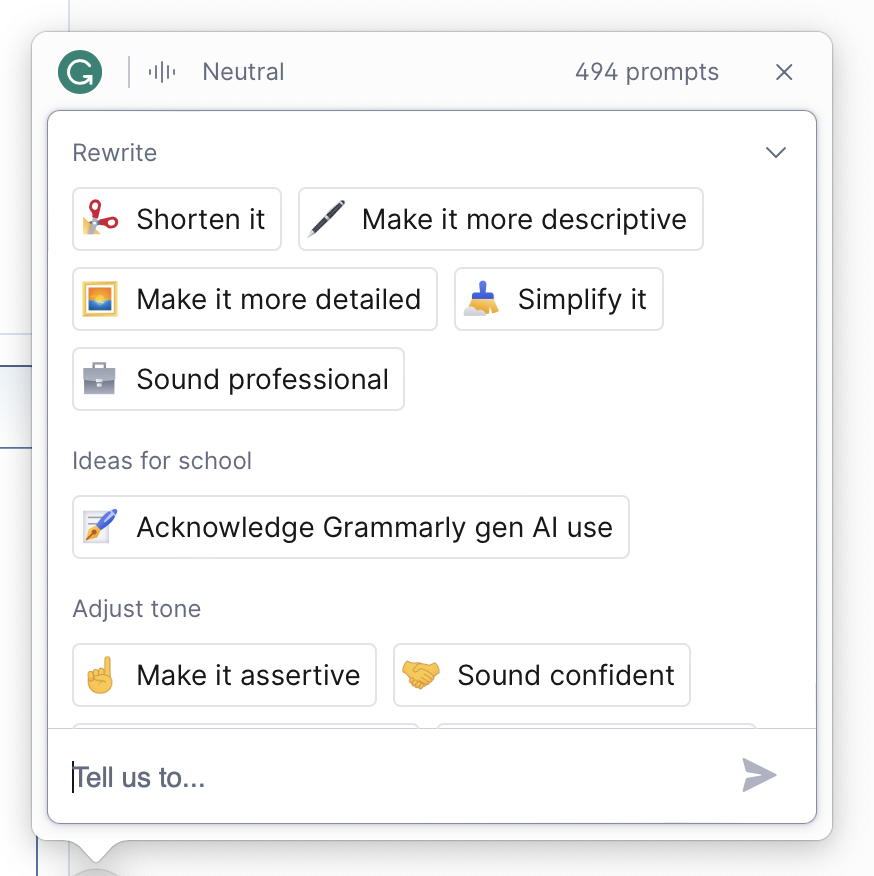Click the briefcase icon
This screenshot has width=874, height=876.
(x=99, y=379)
